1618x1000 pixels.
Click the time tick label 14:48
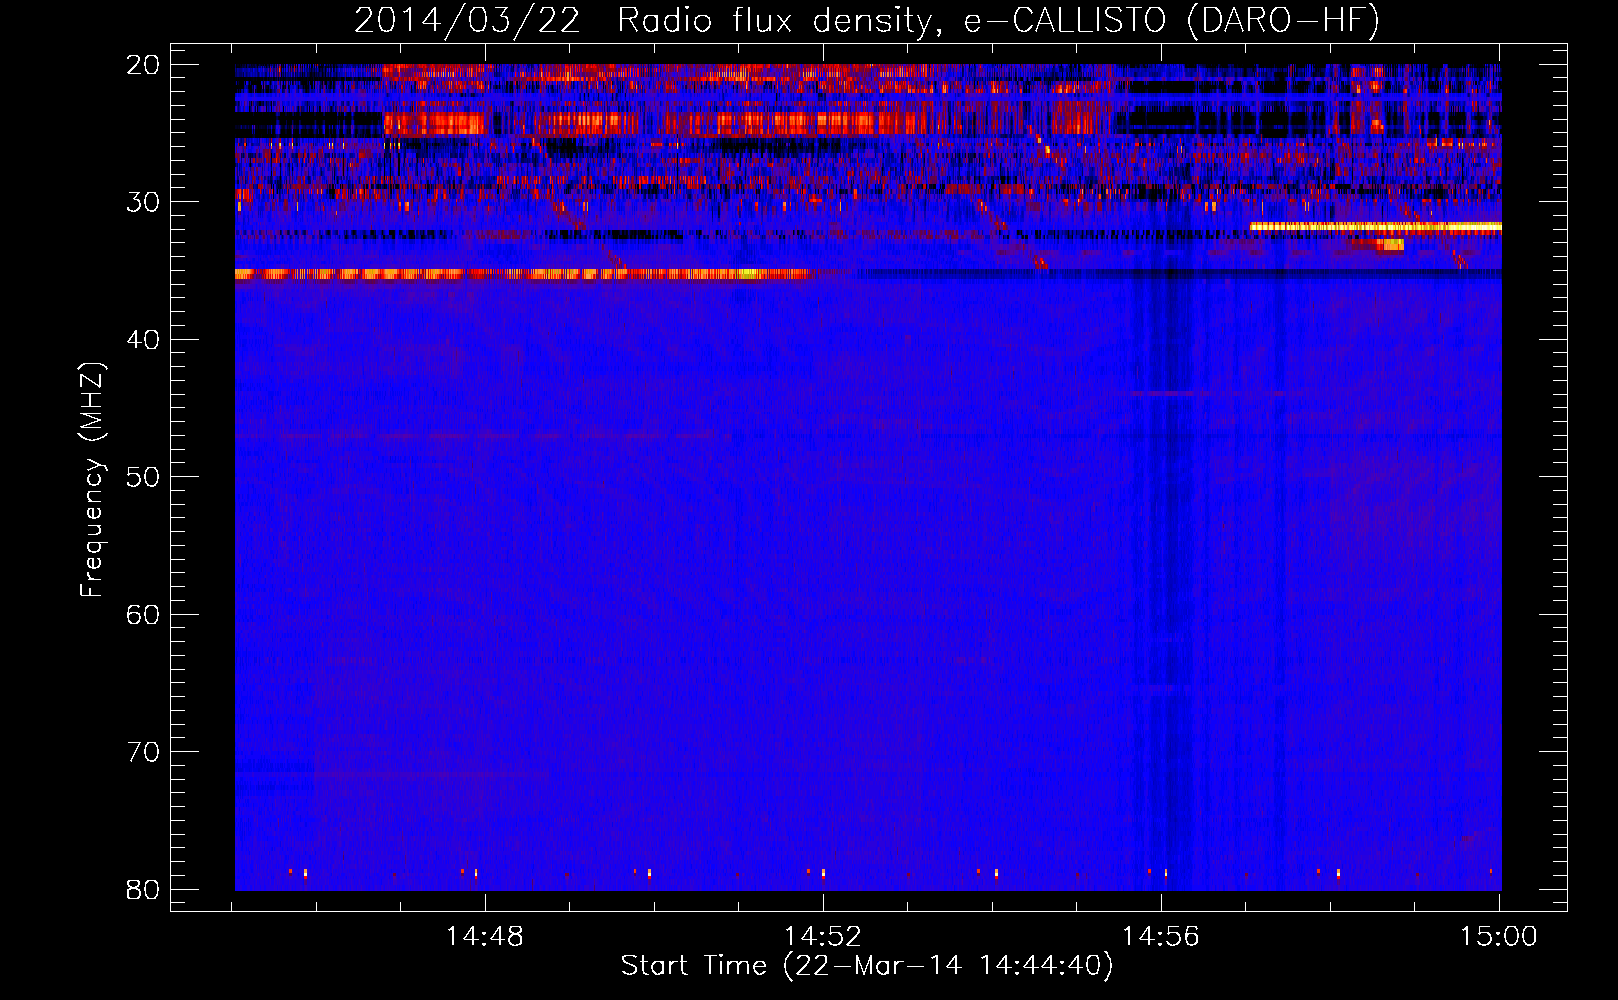(x=485, y=937)
